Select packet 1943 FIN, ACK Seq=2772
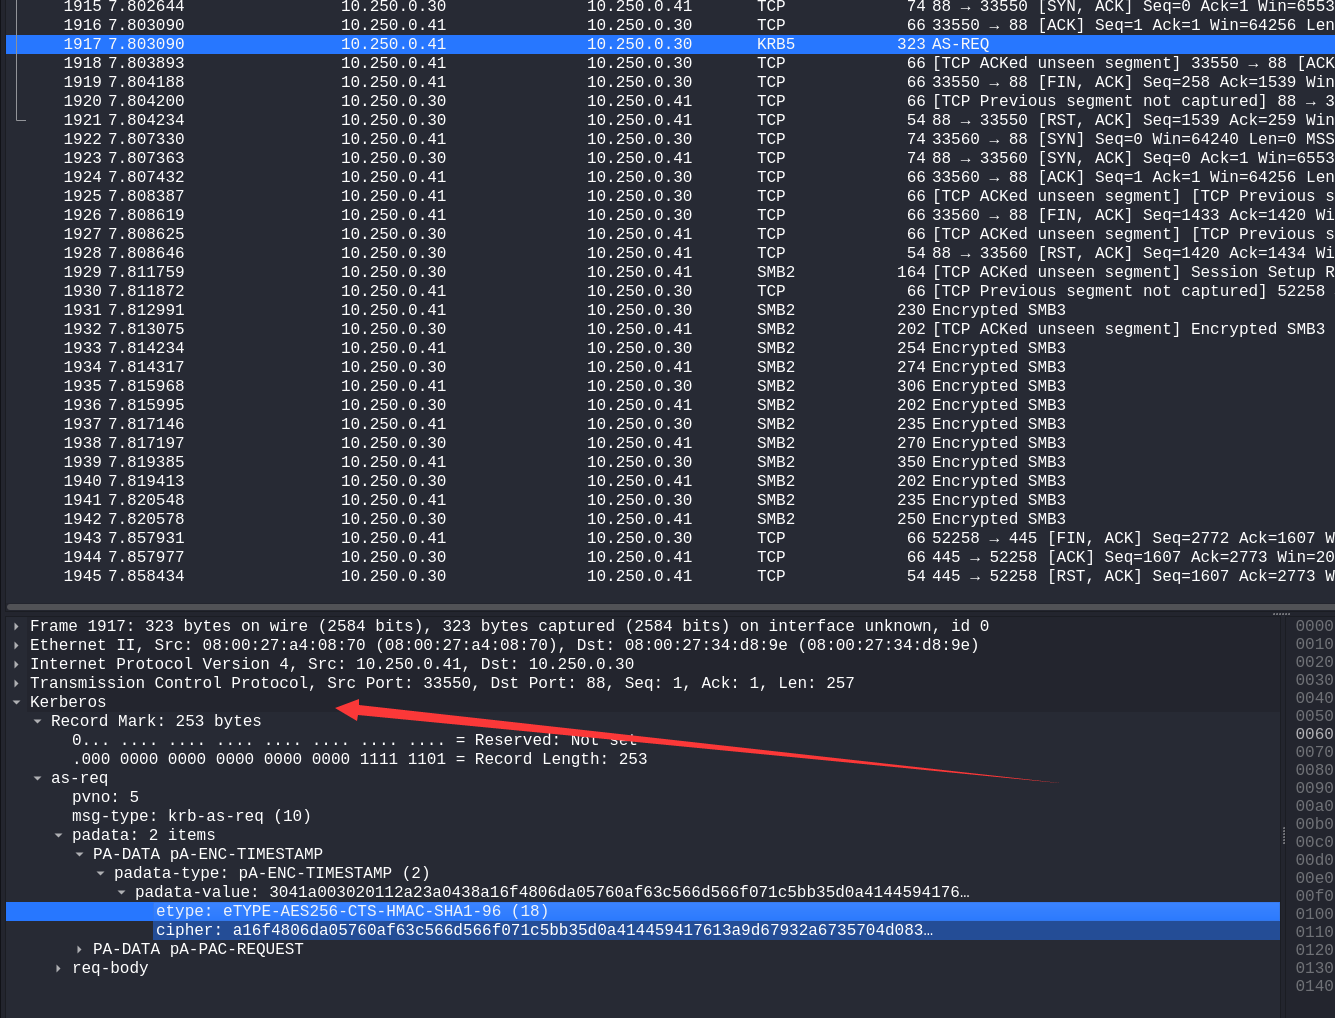This screenshot has height=1018, width=1335. click(670, 538)
